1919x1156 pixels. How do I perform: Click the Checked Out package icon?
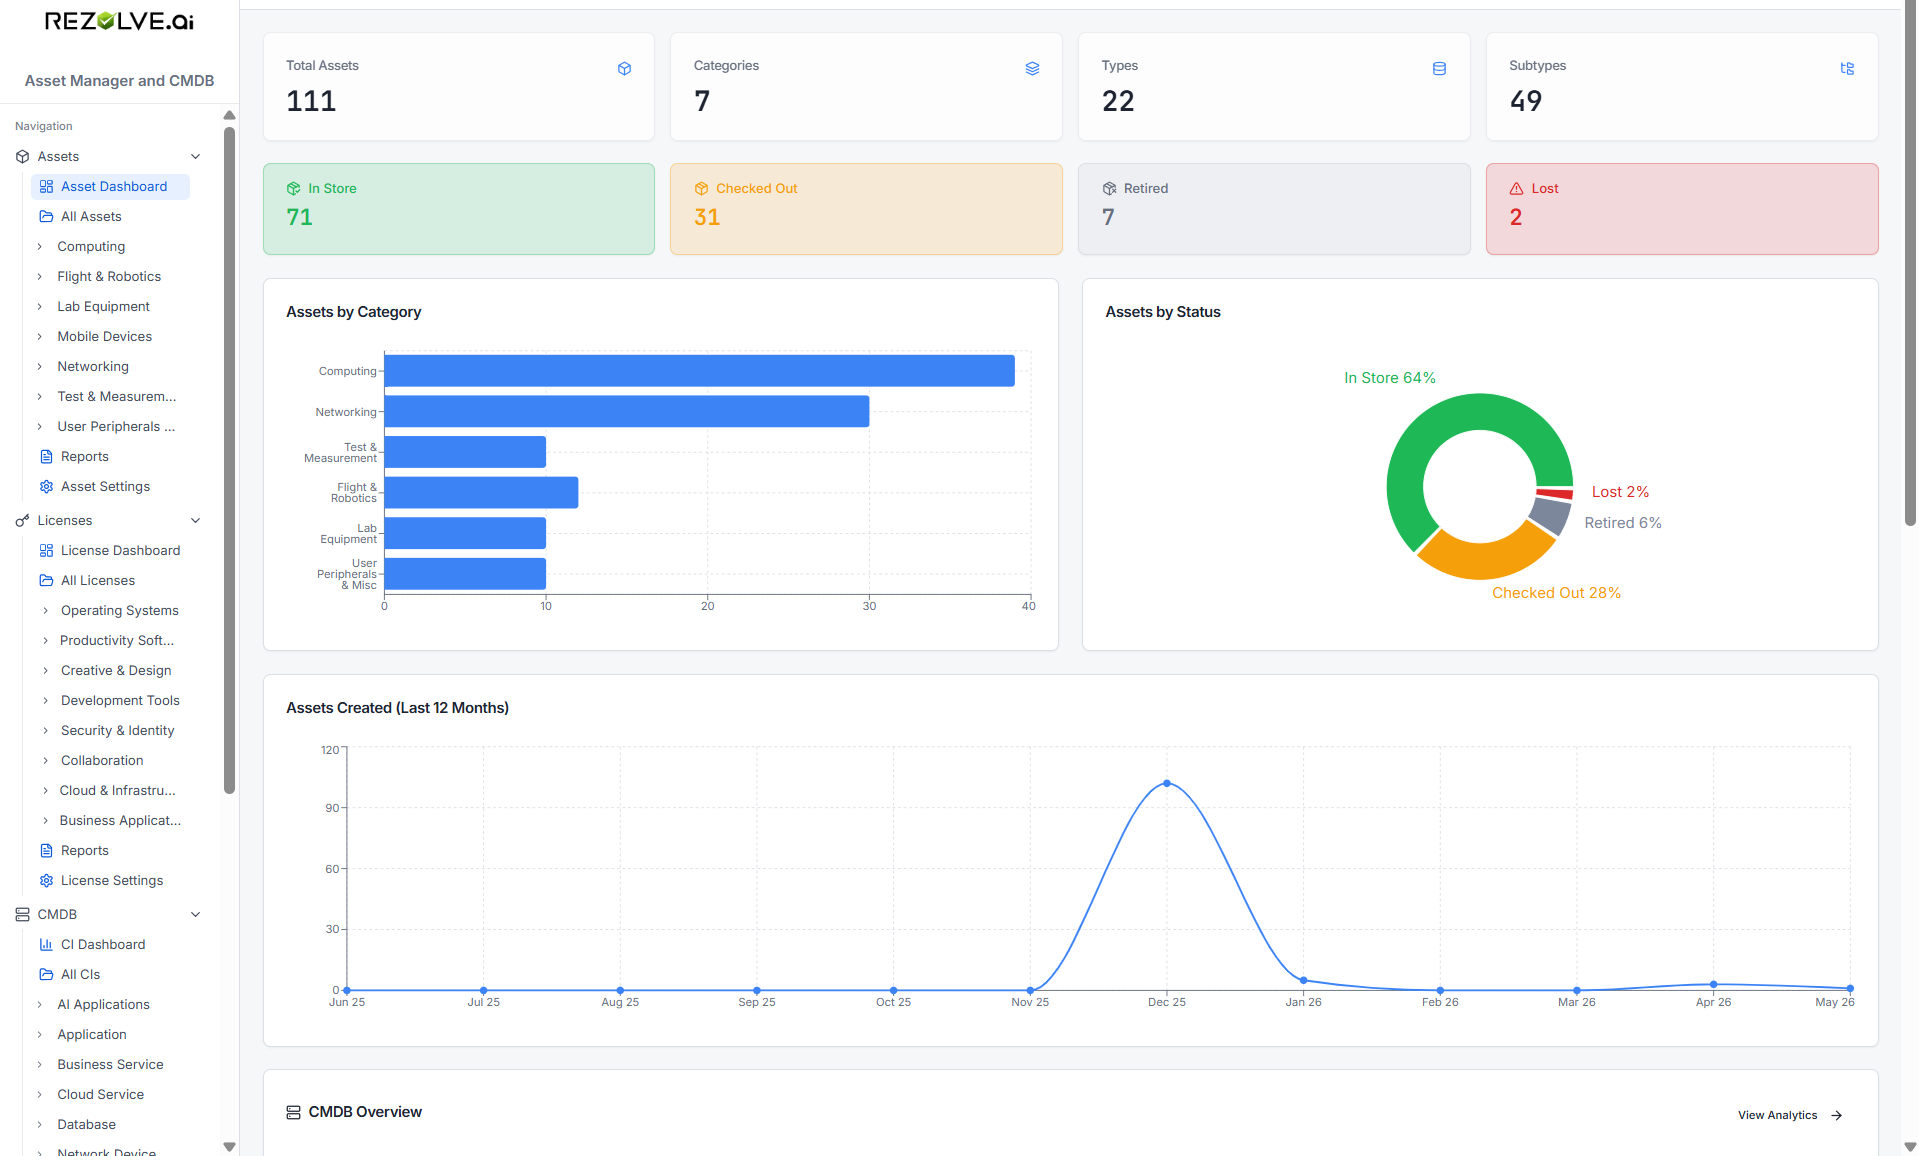coord(701,188)
